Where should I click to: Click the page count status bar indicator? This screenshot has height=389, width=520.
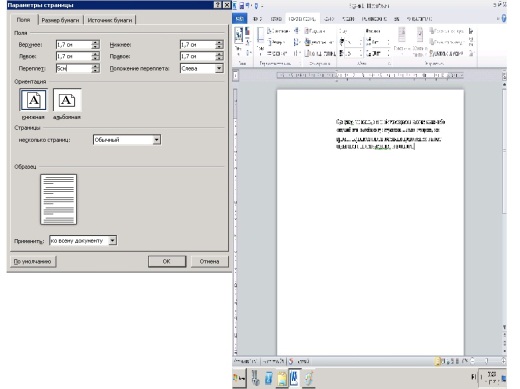(x=245, y=361)
